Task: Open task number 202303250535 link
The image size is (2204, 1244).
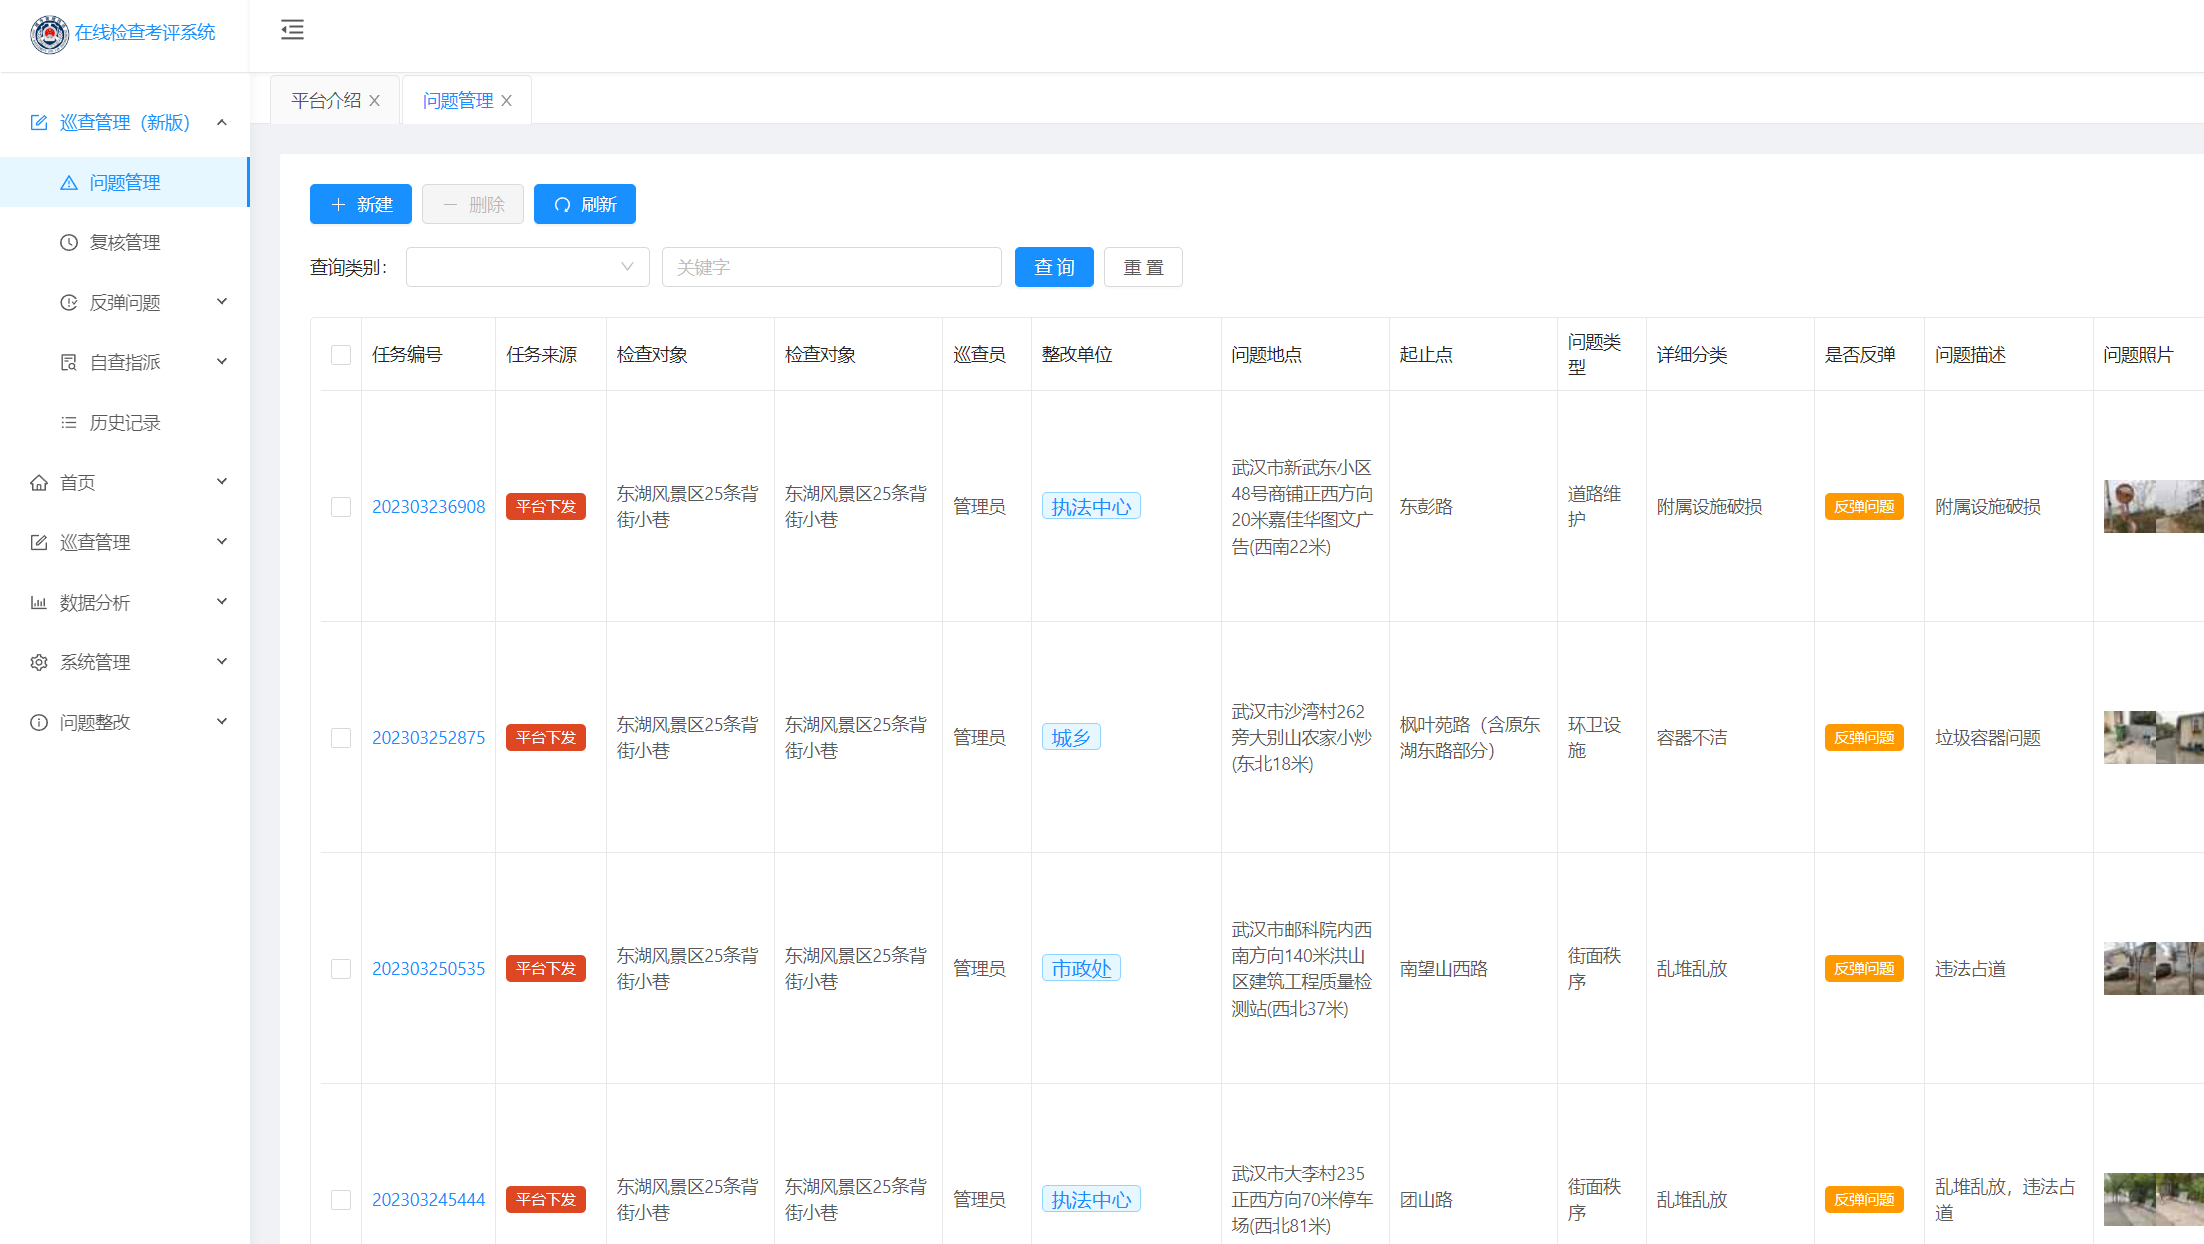Action: 428,969
